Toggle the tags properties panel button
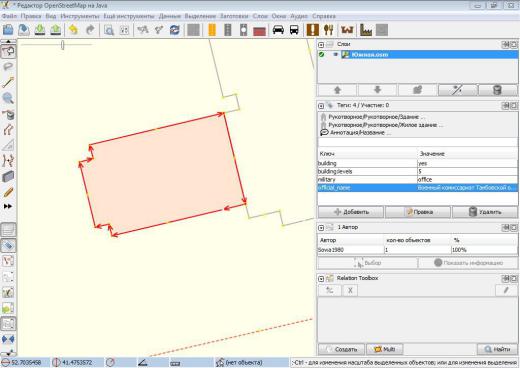The image size is (520, 368). pyautogui.click(x=8, y=246)
